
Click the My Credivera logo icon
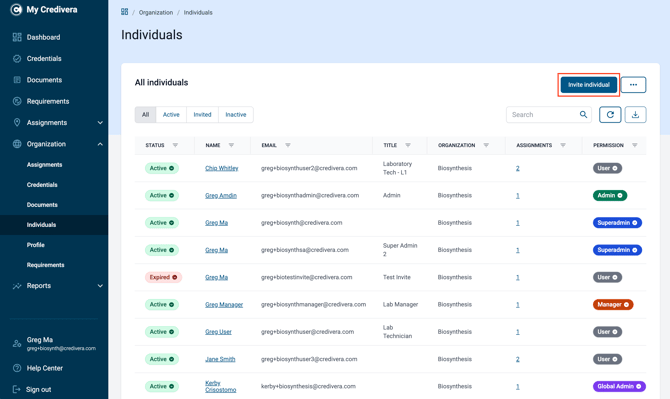pyautogui.click(x=16, y=9)
